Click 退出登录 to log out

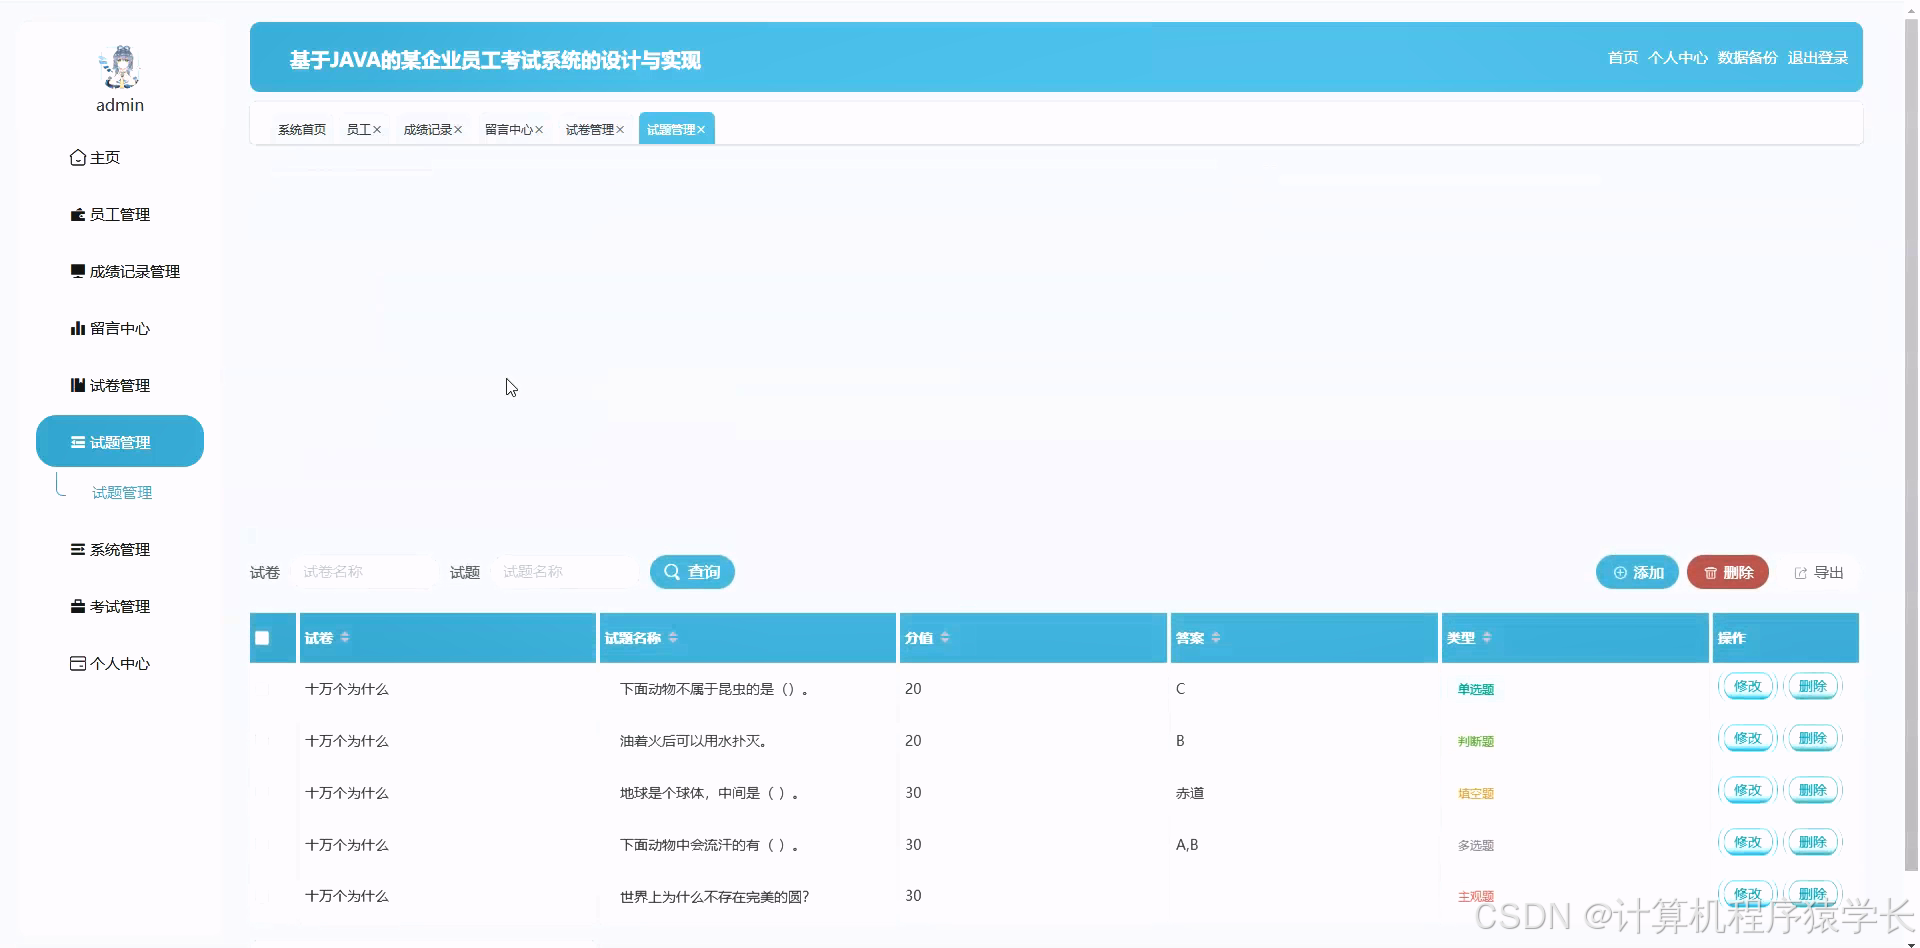coord(1817,57)
